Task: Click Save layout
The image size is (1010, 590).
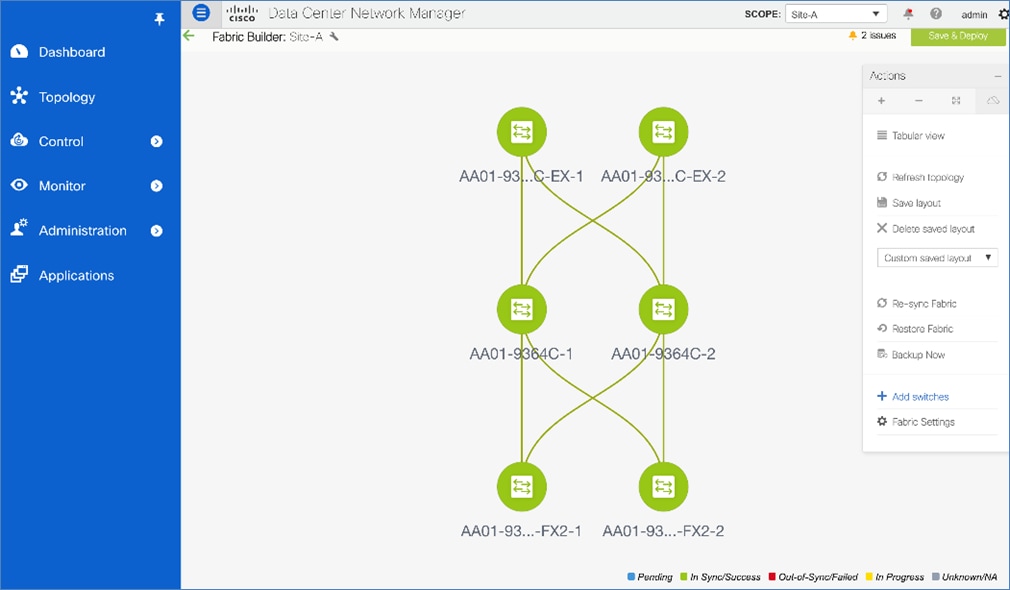Action: tap(909, 203)
